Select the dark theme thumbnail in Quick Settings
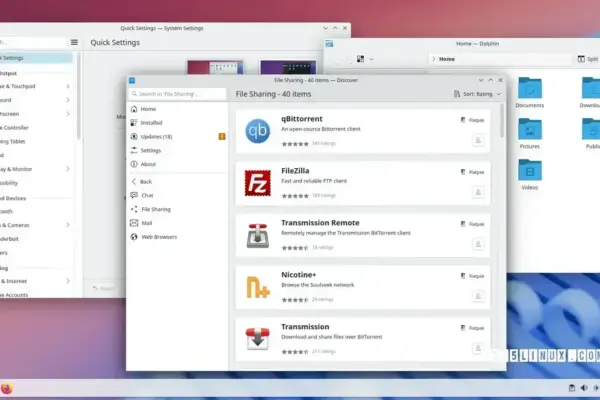600x400 pixels. (288, 68)
